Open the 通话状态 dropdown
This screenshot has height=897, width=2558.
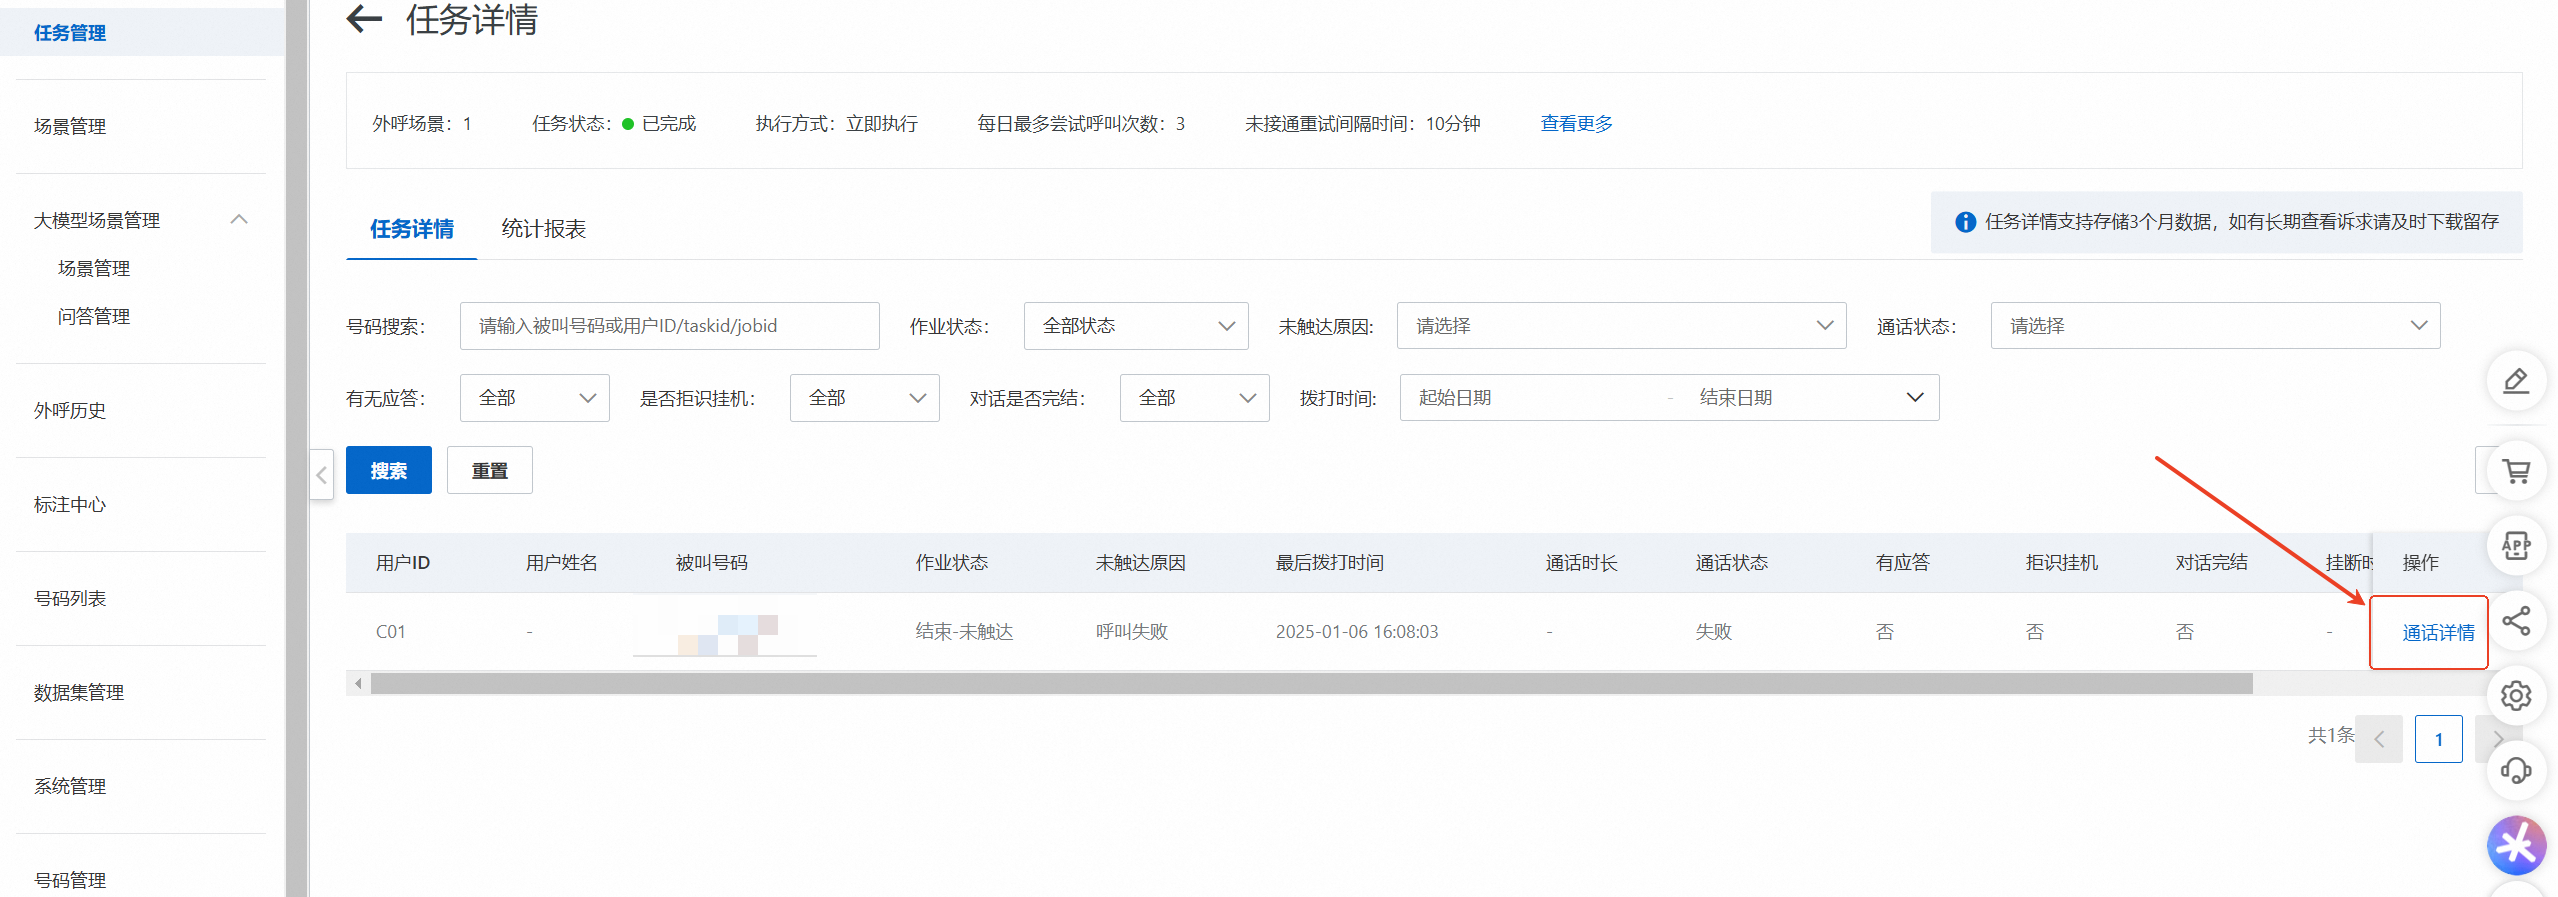[x=2215, y=326]
